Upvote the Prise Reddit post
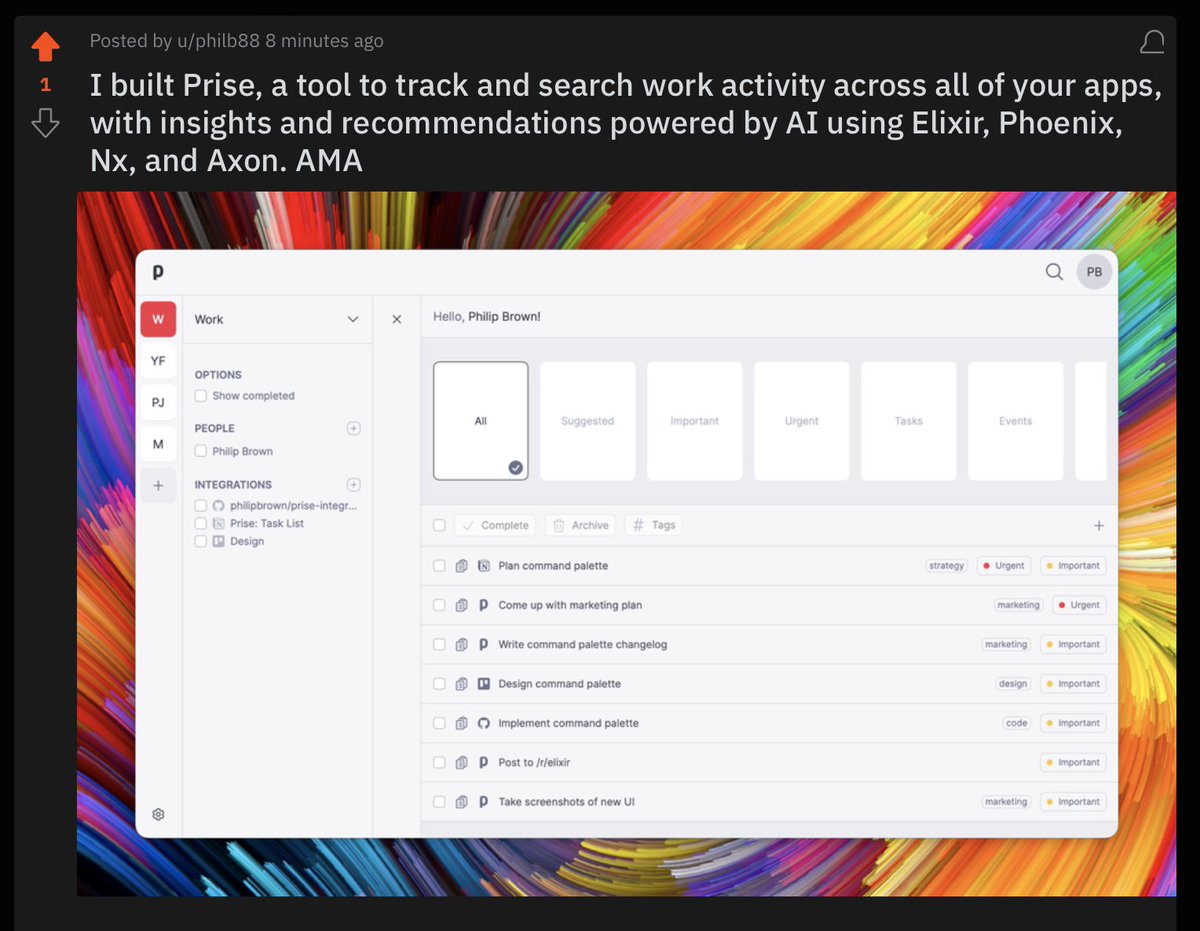1200x931 pixels. point(45,47)
